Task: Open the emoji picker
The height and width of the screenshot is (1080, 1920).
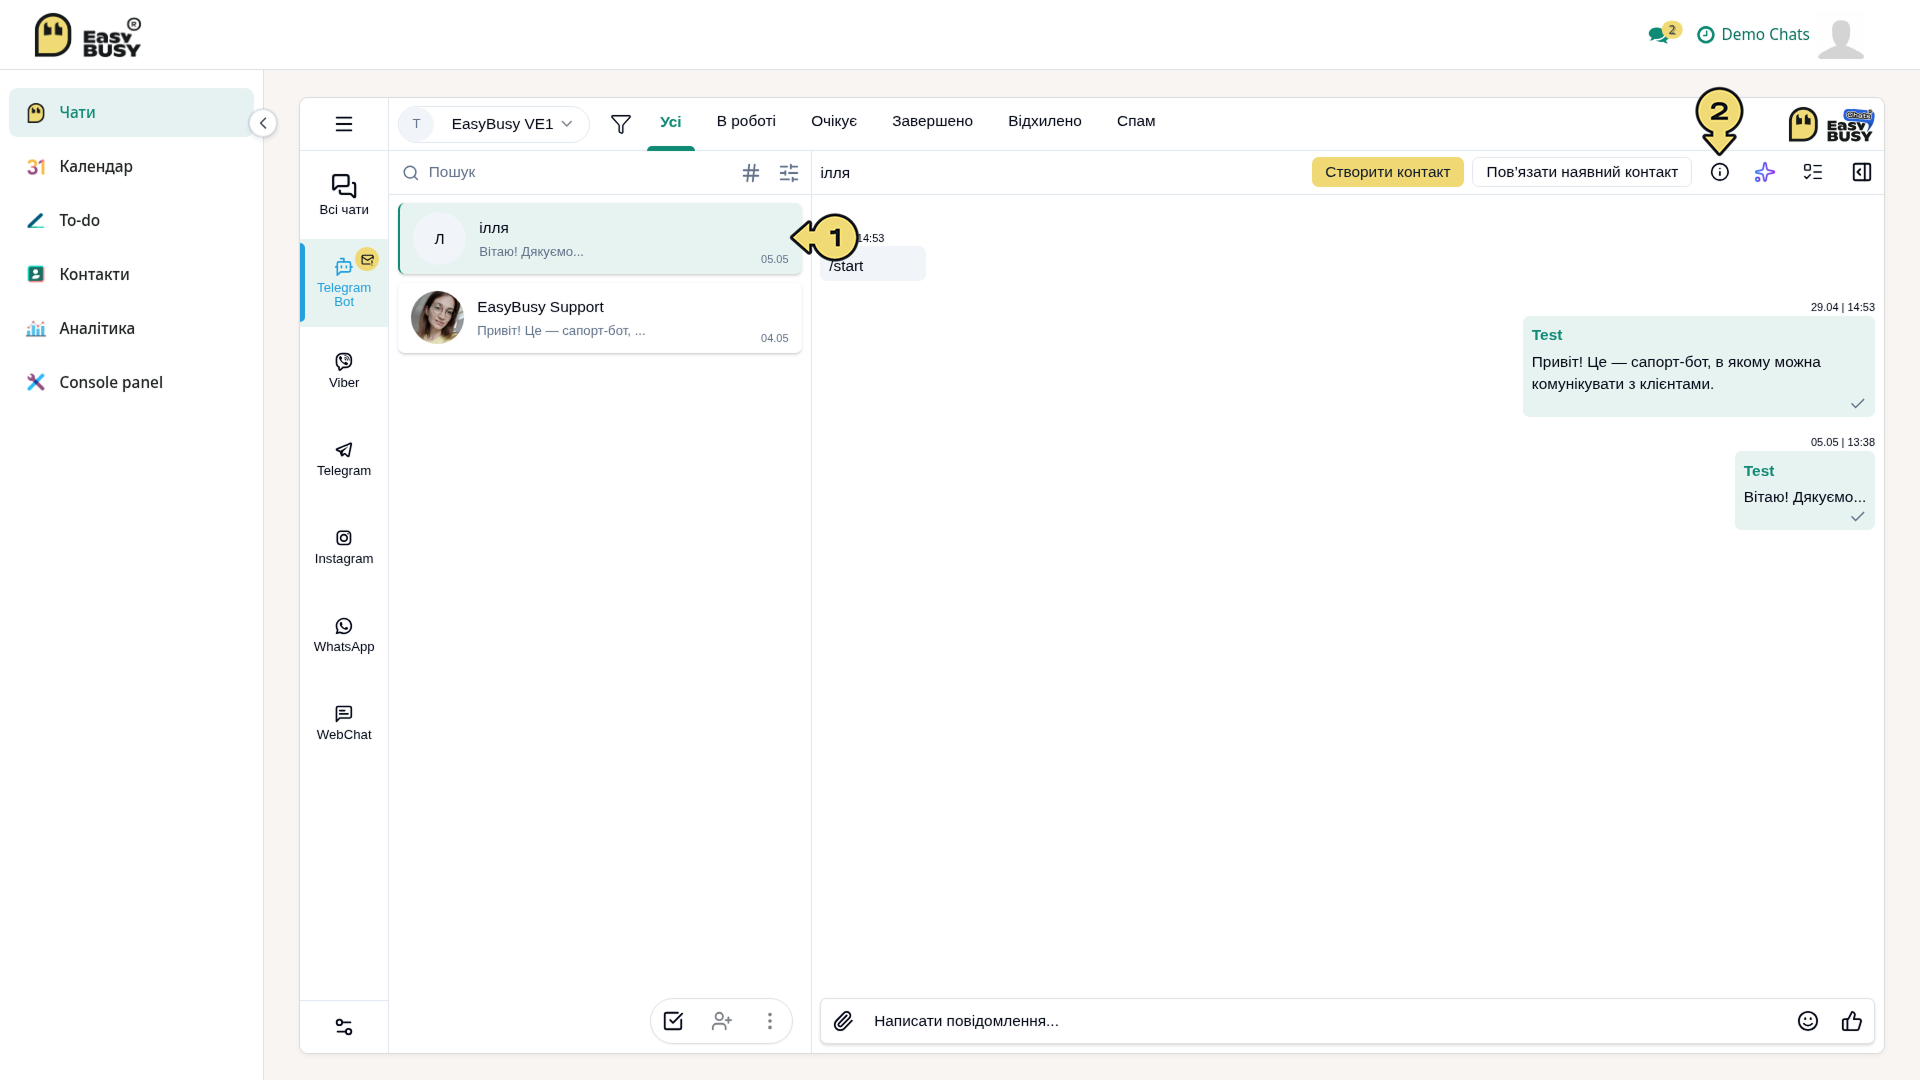Action: click(1807, 1021)
